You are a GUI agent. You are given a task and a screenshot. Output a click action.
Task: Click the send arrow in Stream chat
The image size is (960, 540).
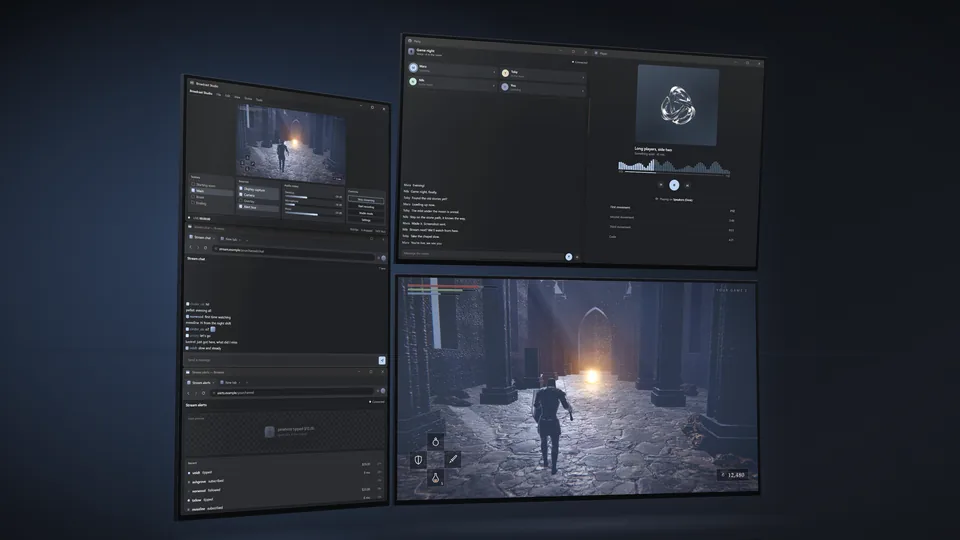(x=382, y=361)
